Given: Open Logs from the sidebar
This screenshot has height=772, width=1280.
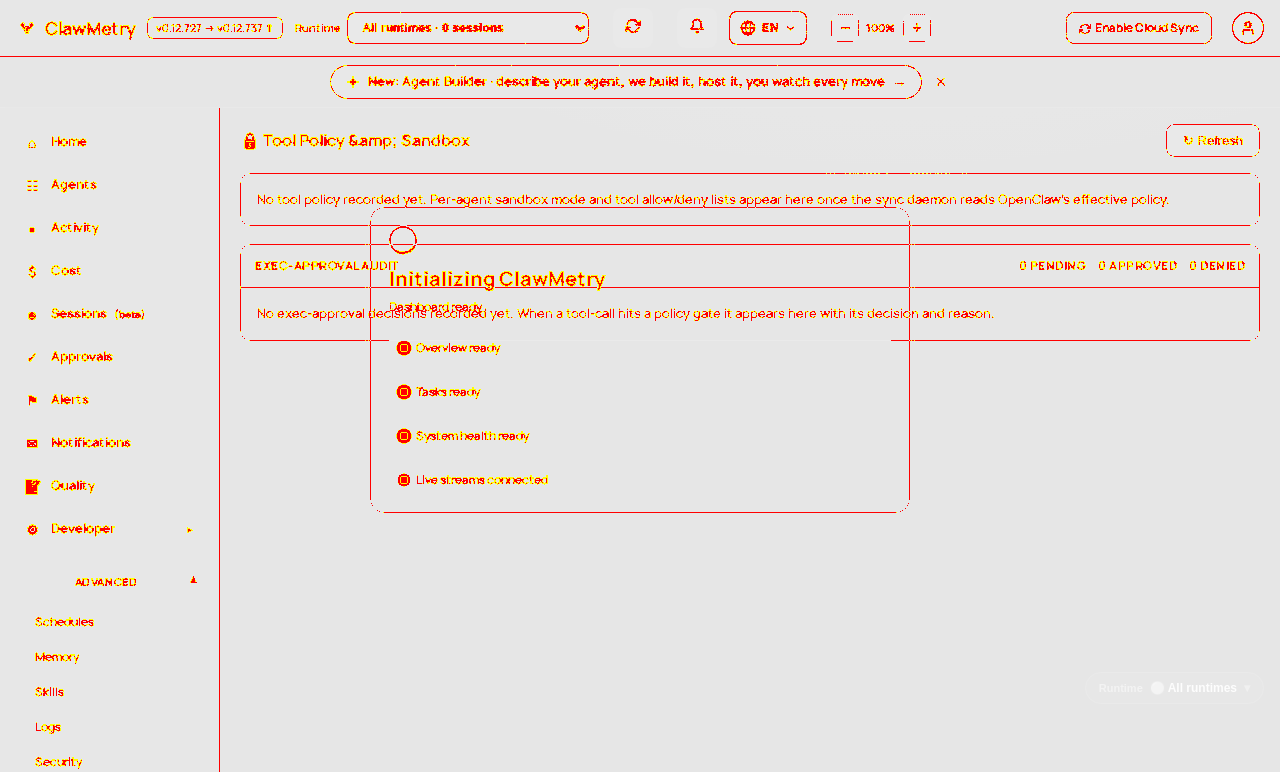Looking at the screenshot, I should (x=48, y=727).
